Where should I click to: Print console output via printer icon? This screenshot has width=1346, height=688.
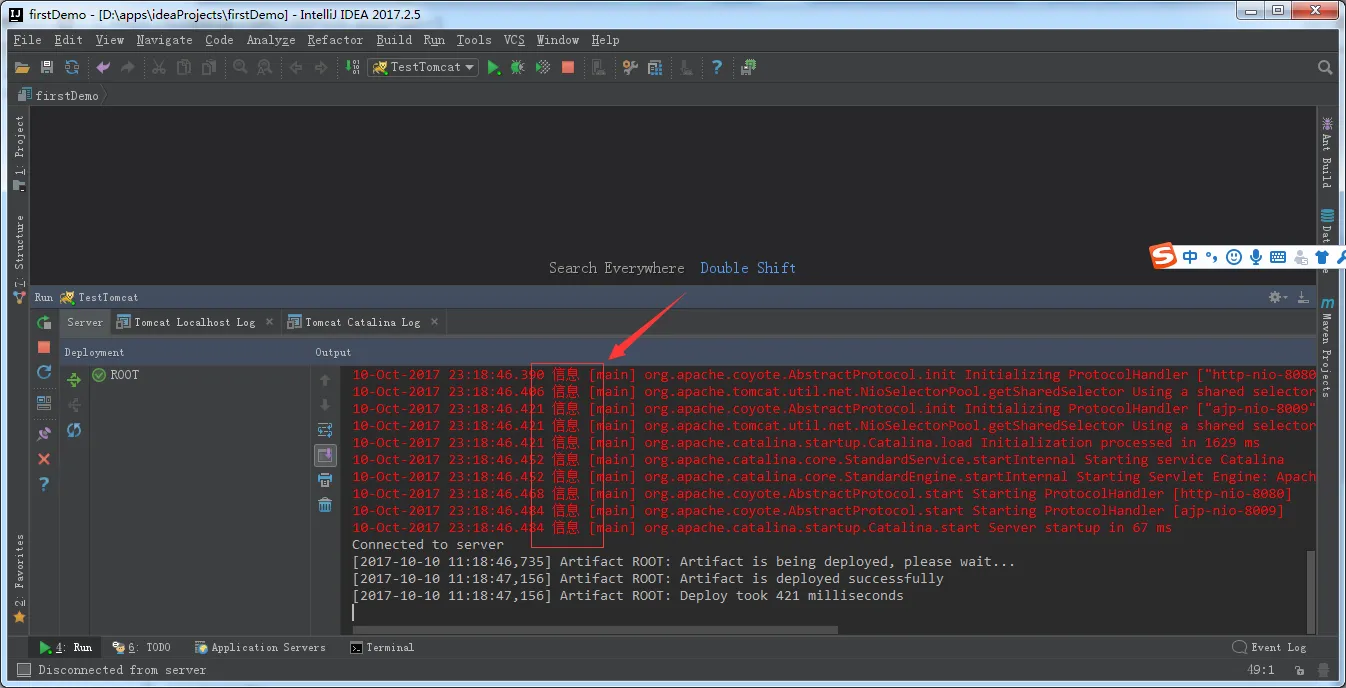325,480
